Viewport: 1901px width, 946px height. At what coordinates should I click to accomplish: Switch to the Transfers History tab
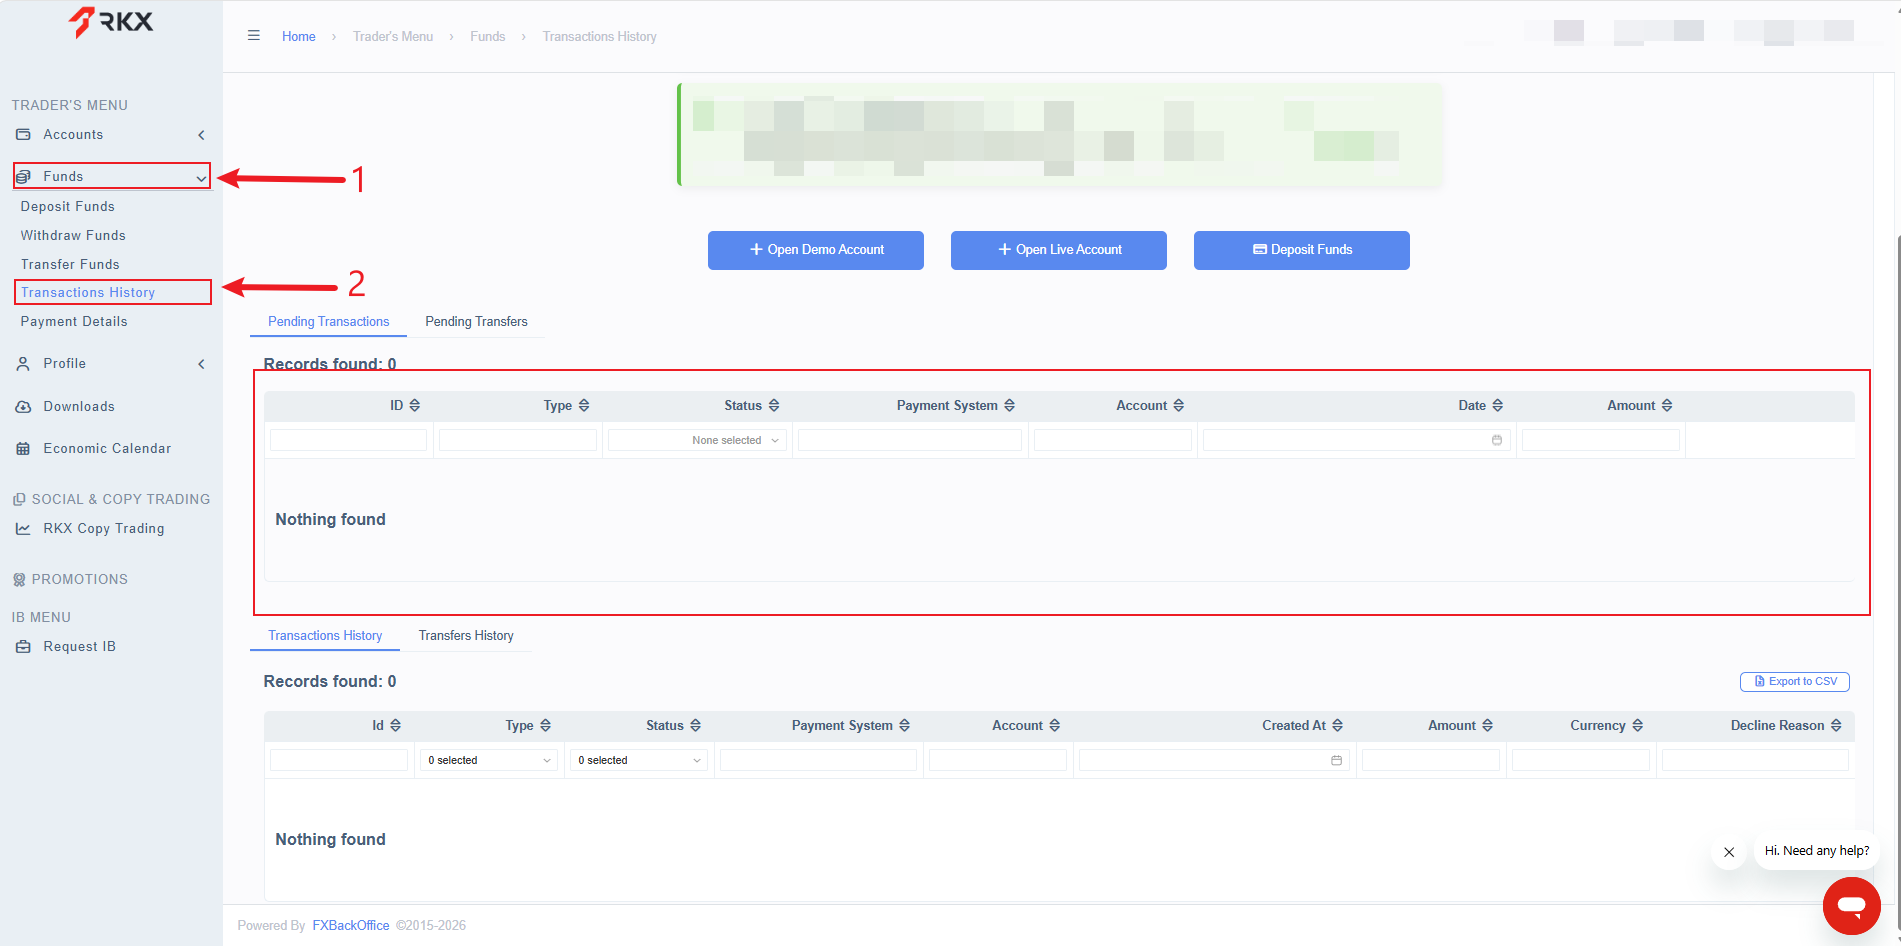coord(466,635)
